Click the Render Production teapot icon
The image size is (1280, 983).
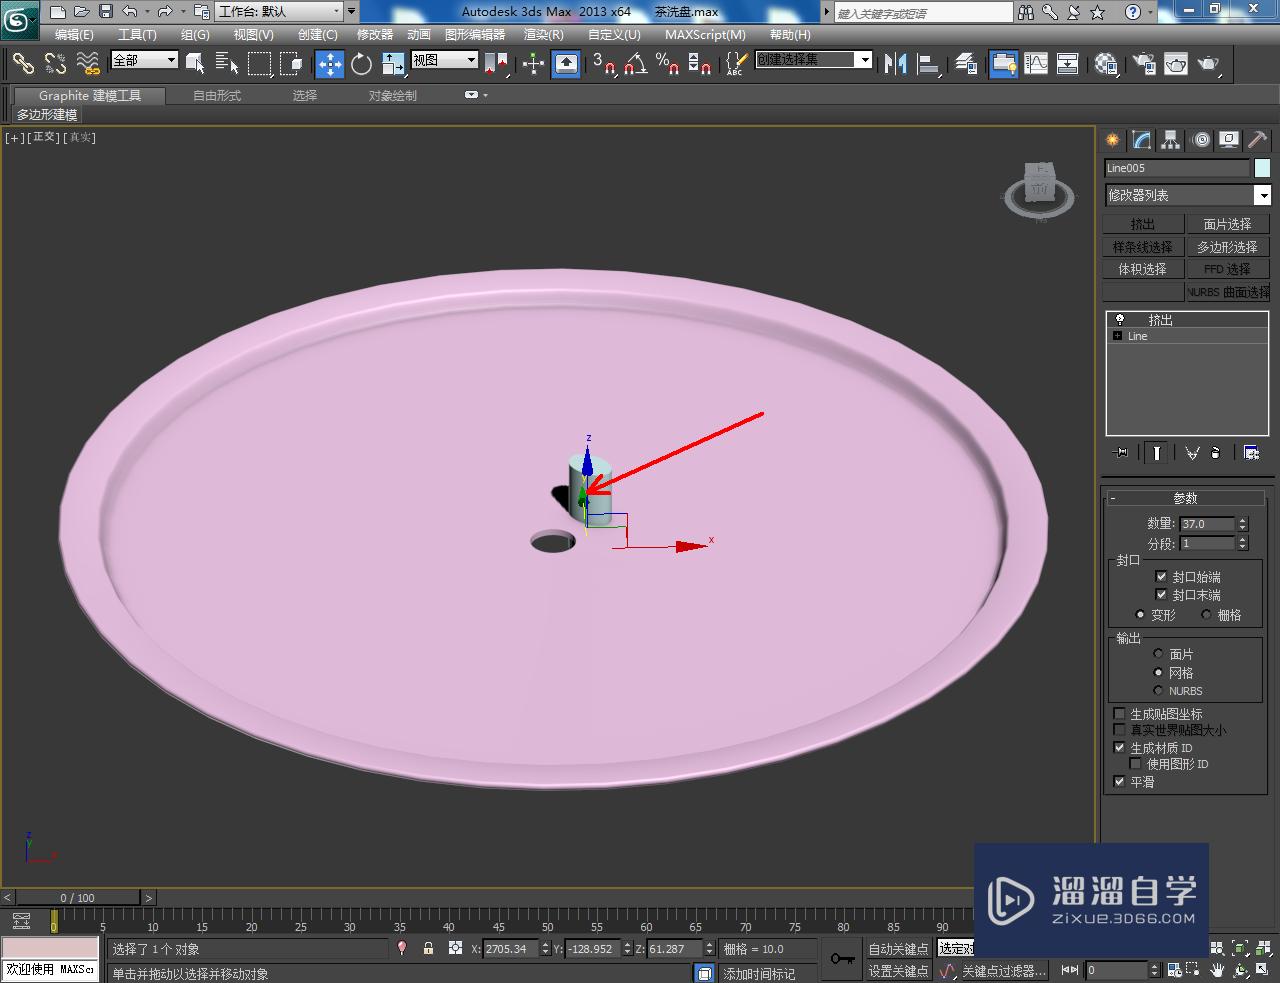click(x=1209, y=64)
